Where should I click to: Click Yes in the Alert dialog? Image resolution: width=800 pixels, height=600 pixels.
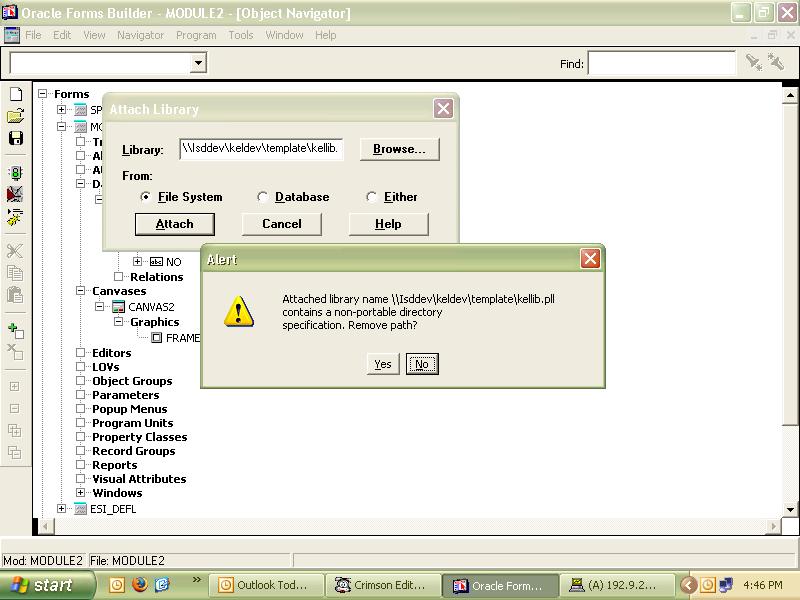[x=383, y=364]
